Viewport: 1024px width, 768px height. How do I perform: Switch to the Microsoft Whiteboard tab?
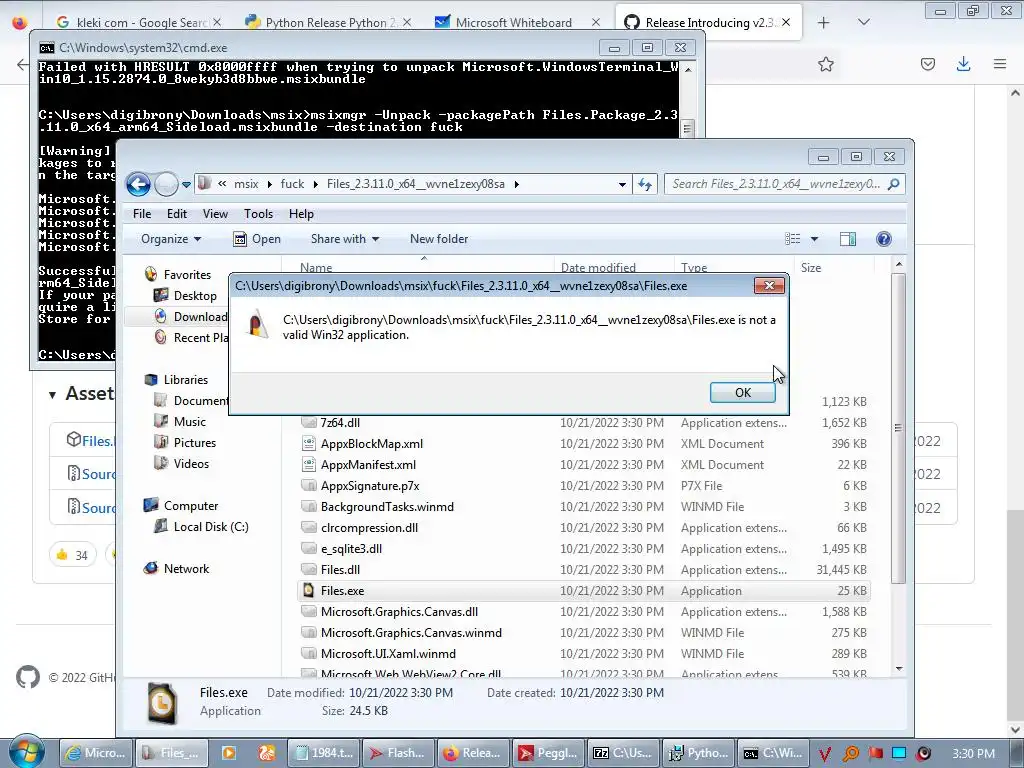point(514,22)
